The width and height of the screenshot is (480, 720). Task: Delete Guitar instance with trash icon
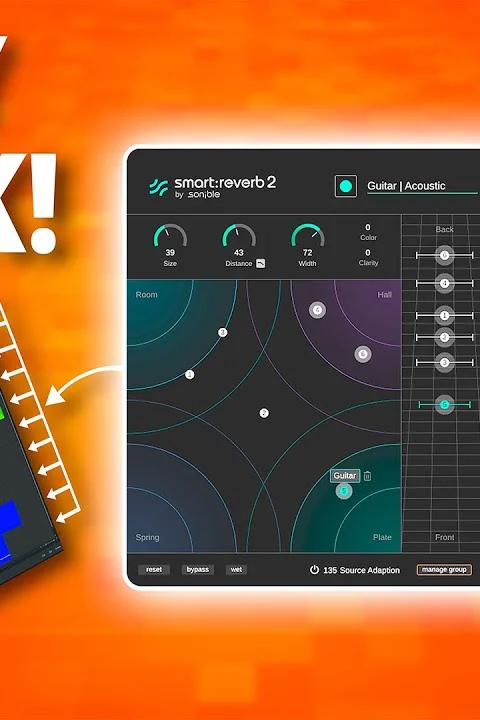point(367,476)
